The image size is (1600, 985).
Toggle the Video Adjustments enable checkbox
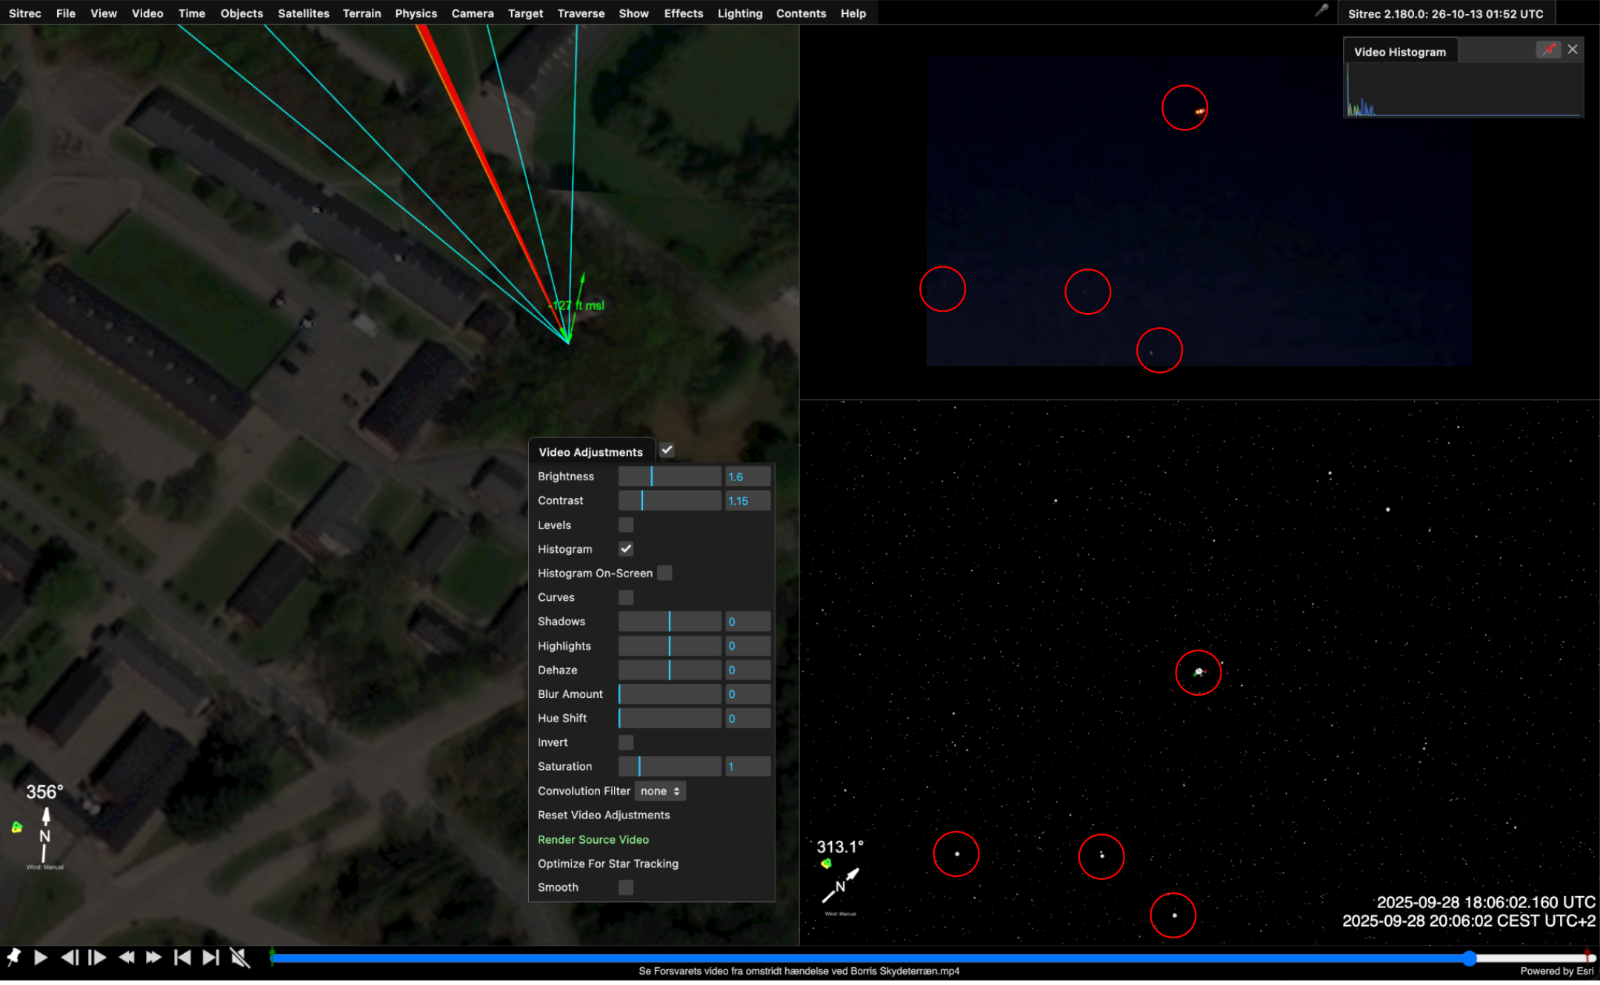point(667,450)
